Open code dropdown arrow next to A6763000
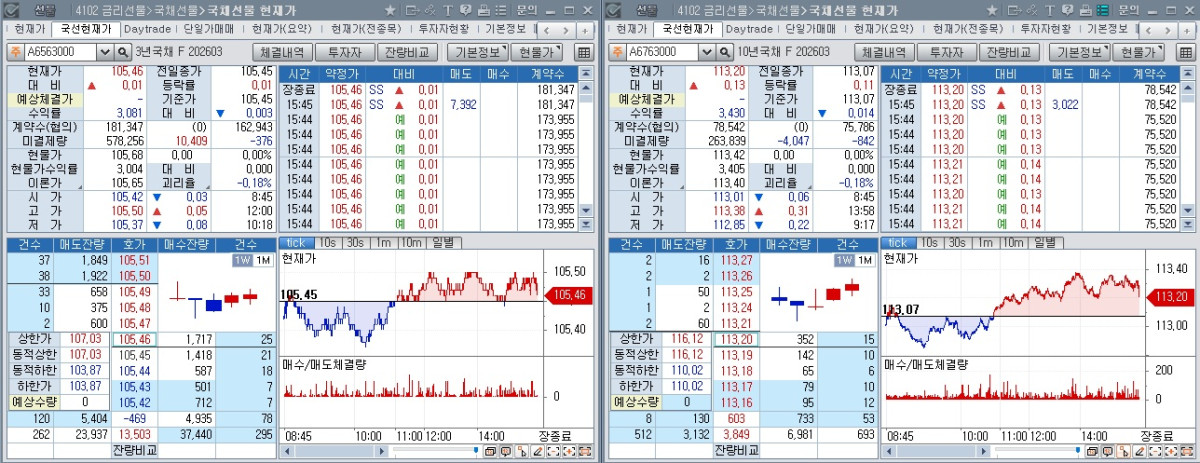Viewport: 1200px width, 463px height. pos(707,52)
